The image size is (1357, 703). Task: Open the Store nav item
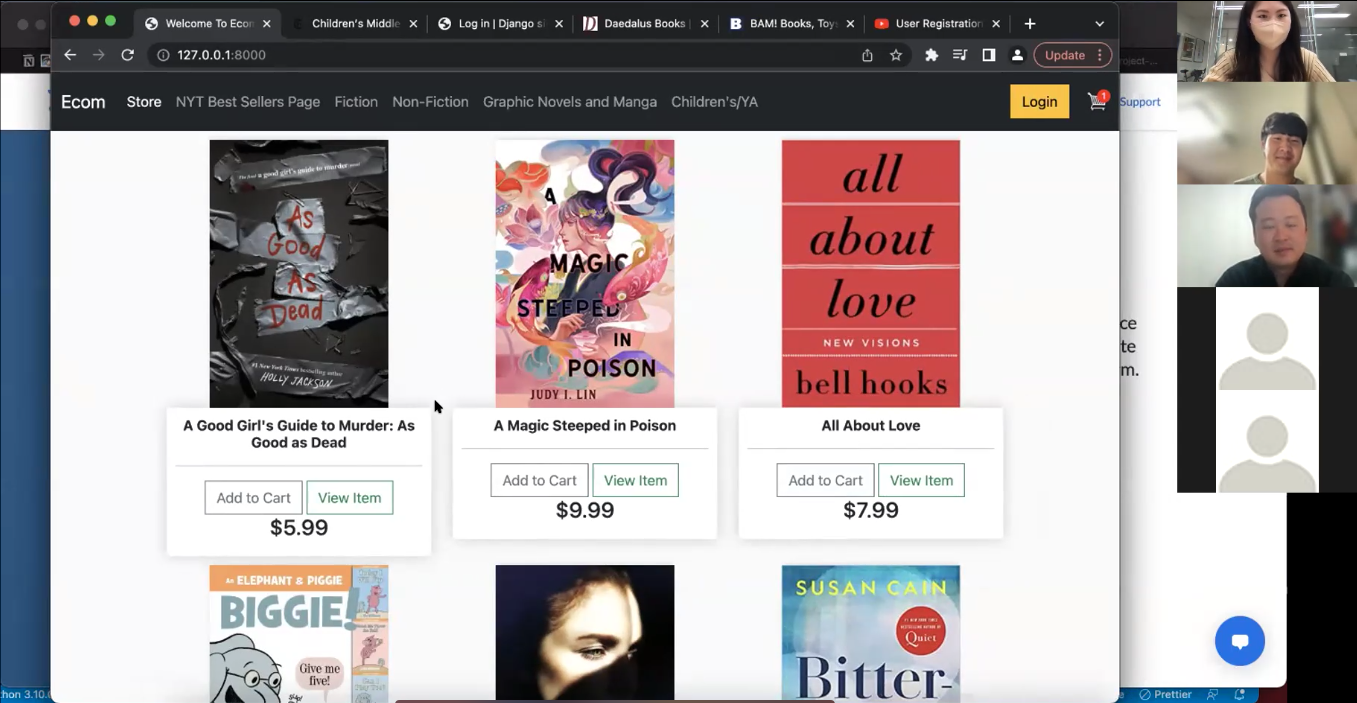point(144,101)
